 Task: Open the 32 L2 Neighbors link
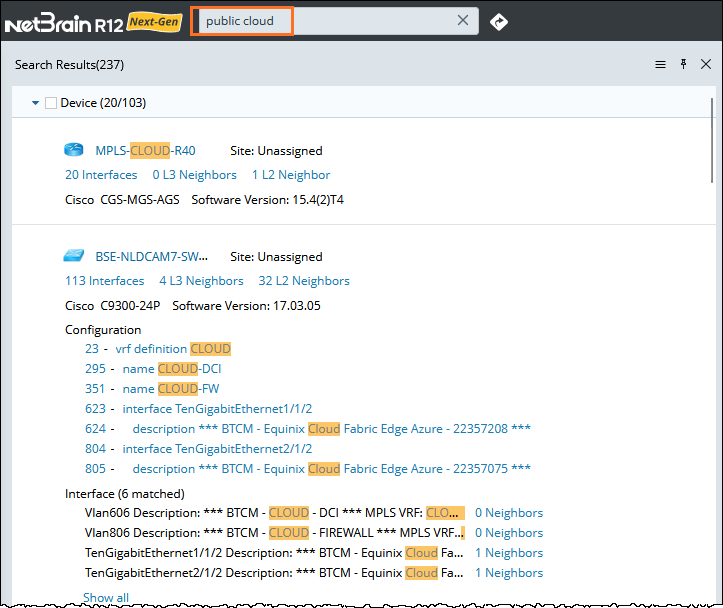pos(304,281)
